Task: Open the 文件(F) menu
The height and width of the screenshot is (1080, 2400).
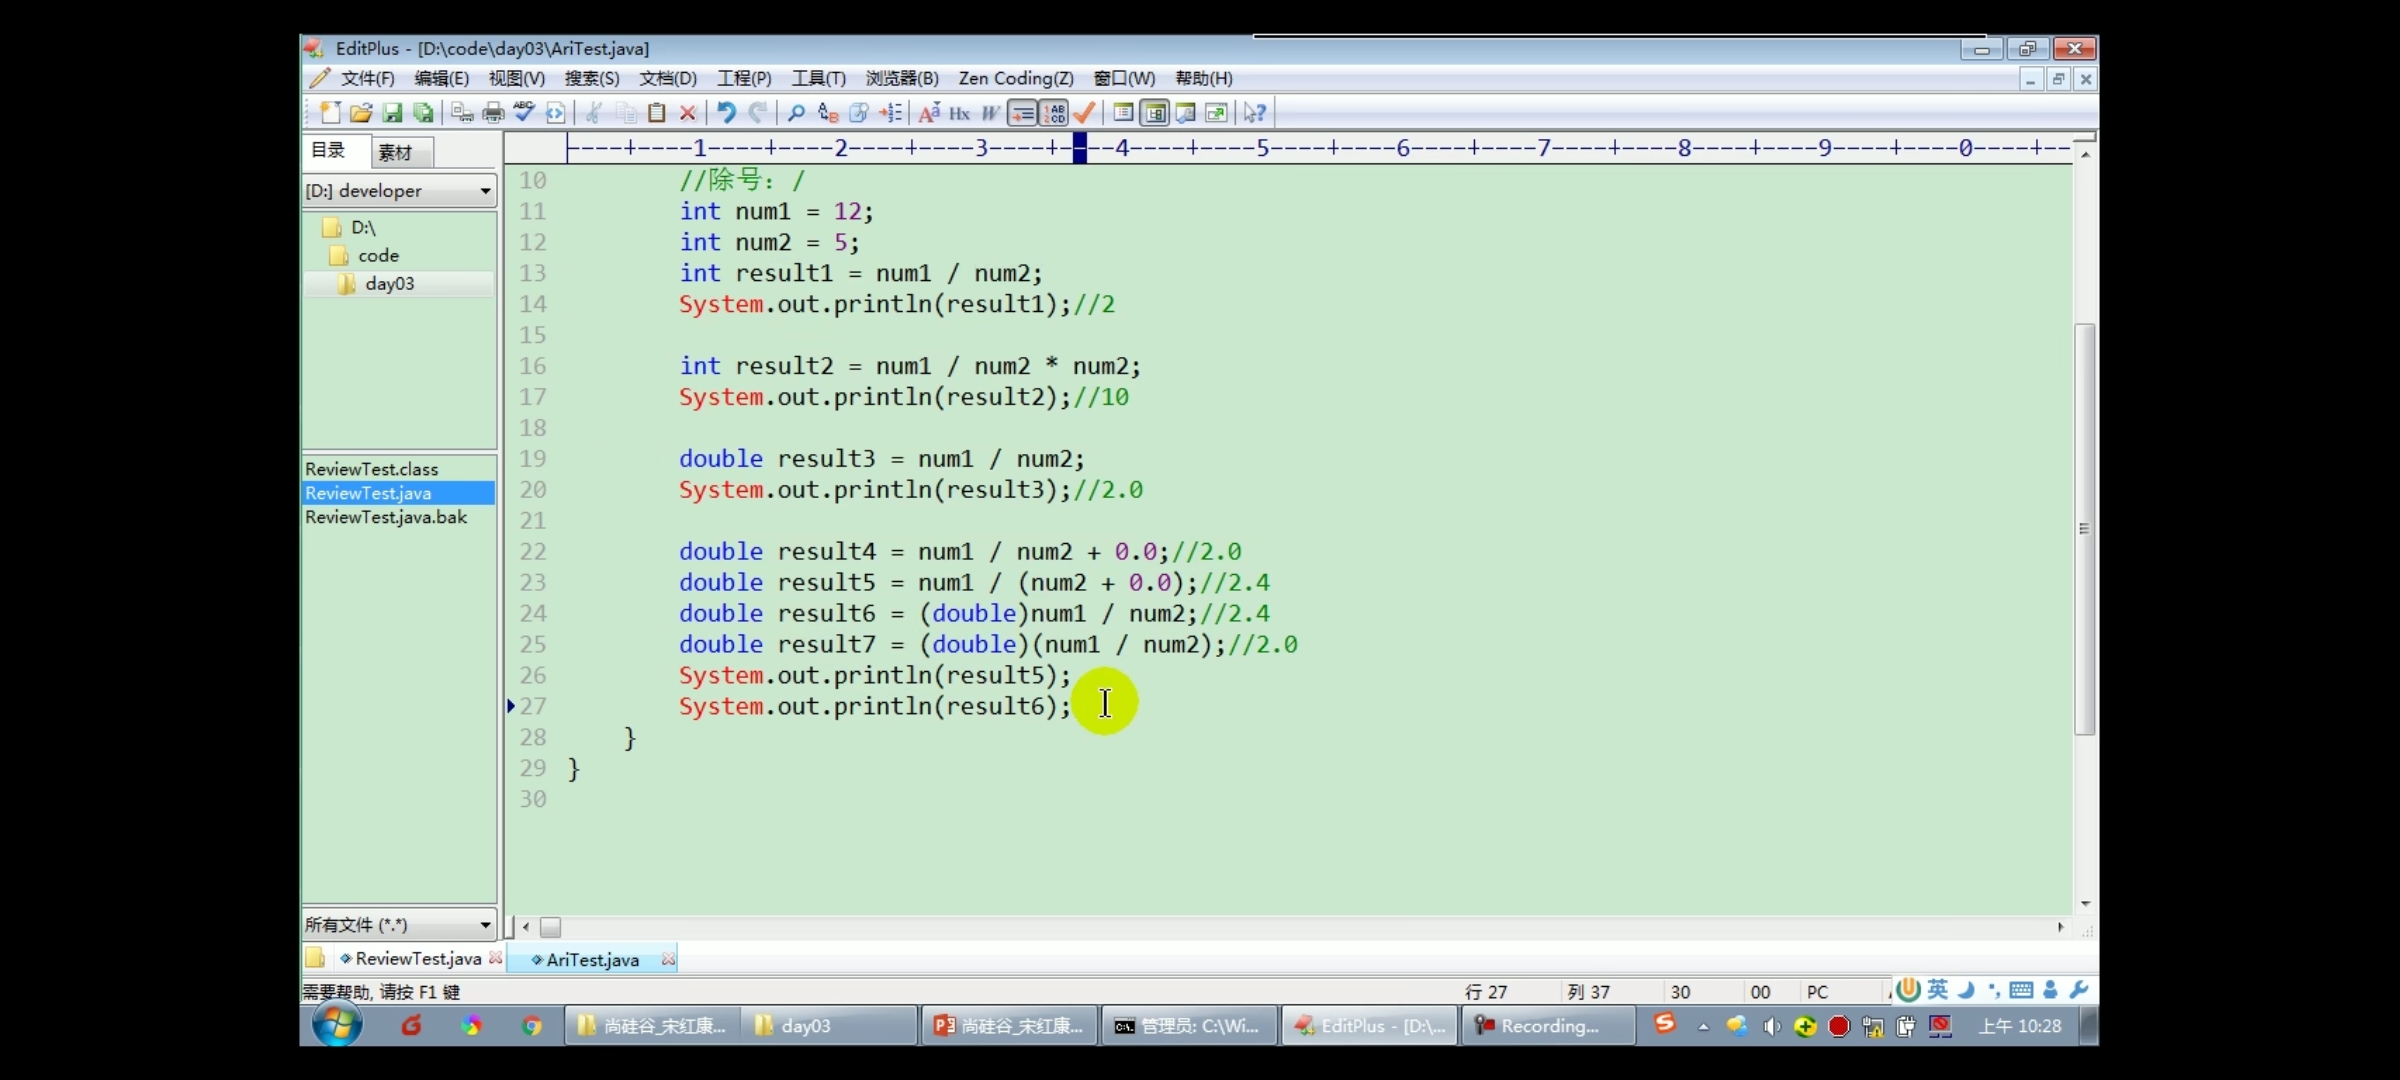Action: click(x=367, y=78)
